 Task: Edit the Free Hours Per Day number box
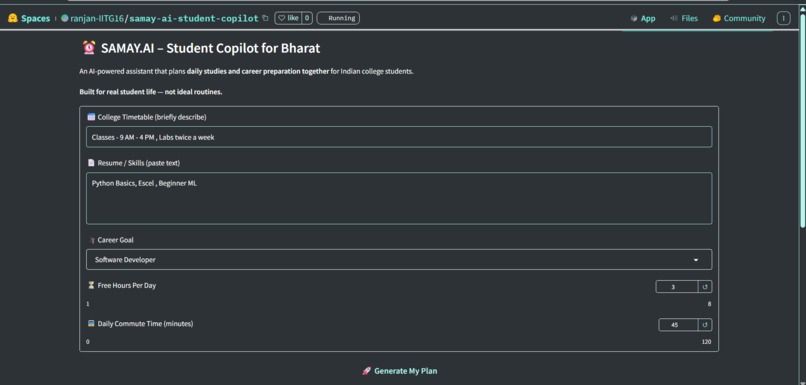tap(676, 287)
